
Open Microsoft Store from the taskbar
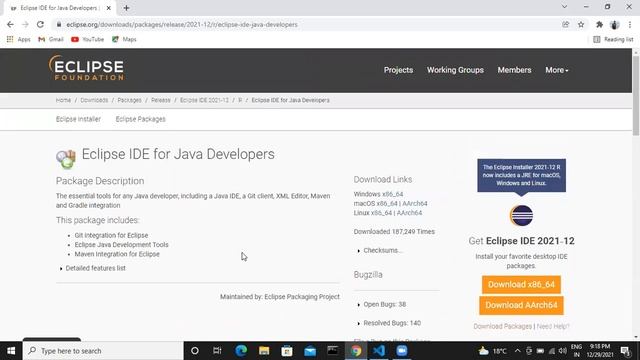[x=287, y=351]
